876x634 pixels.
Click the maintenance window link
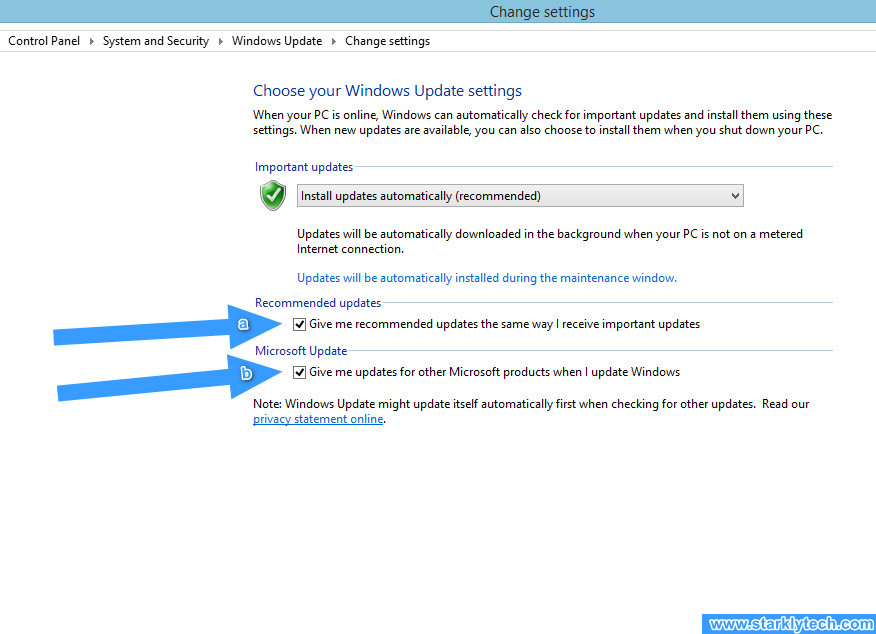point(487,277)
